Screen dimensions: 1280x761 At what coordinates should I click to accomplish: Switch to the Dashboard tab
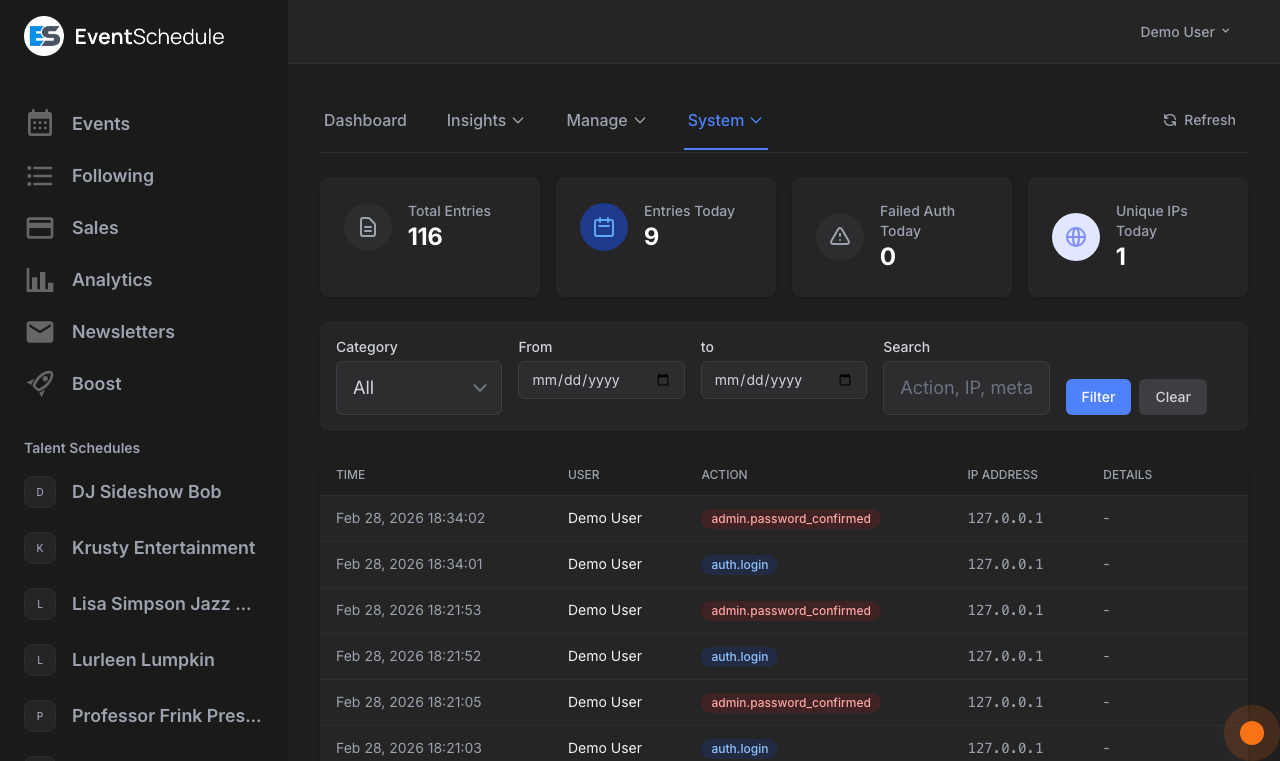365,120
